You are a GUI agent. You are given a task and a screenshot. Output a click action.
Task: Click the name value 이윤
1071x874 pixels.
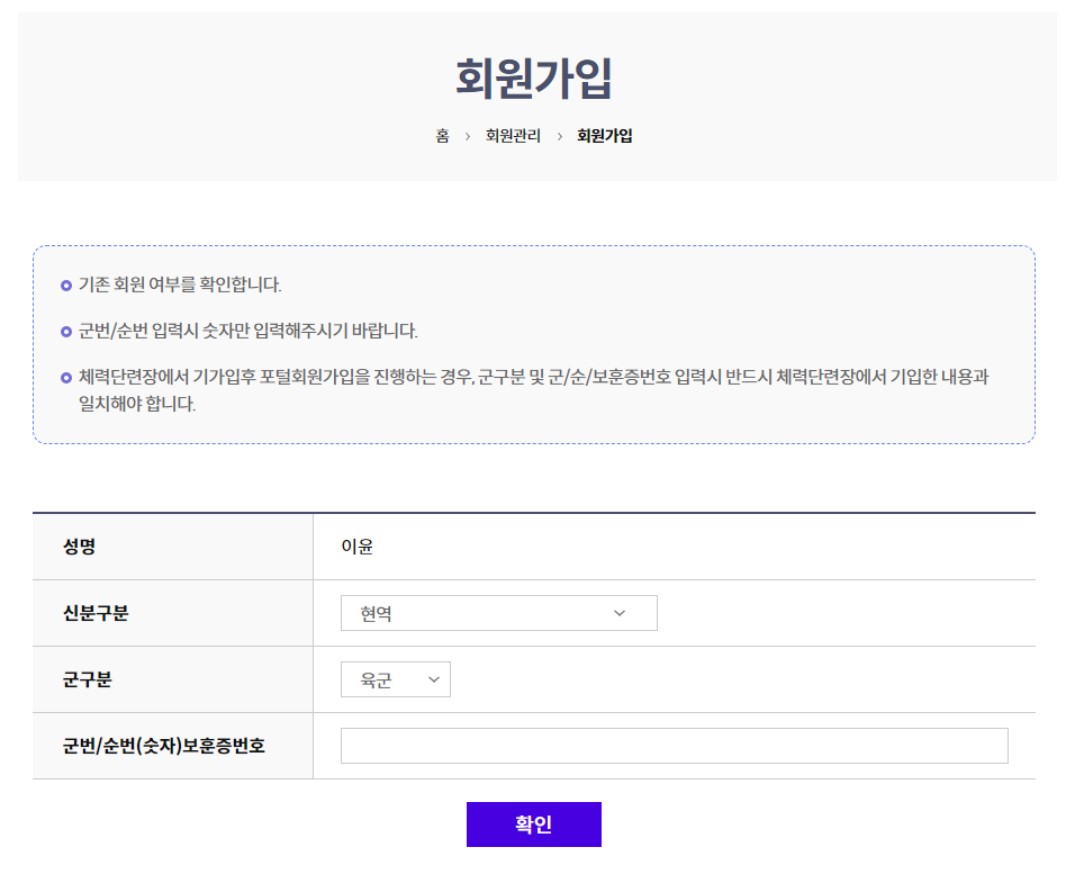tap(357, 546)
